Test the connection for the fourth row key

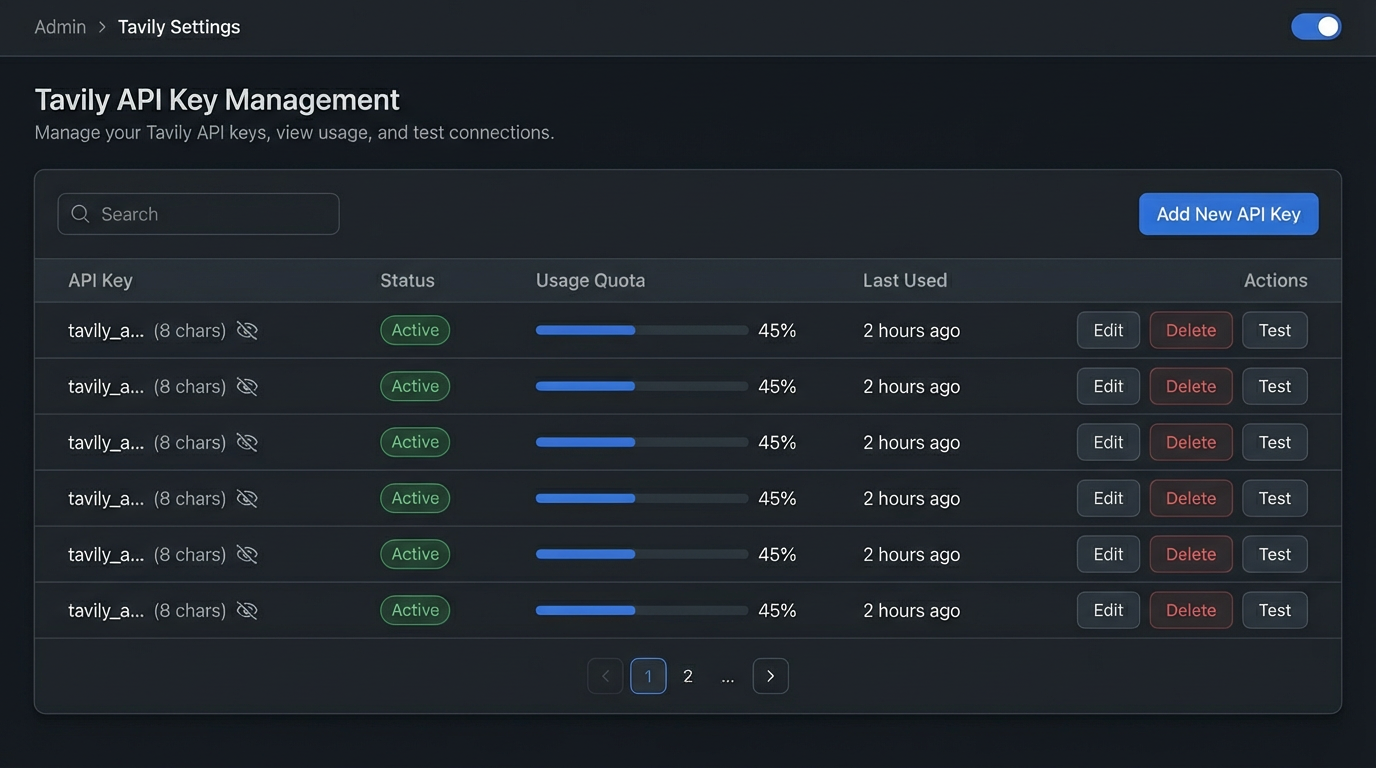(1274, 499)
